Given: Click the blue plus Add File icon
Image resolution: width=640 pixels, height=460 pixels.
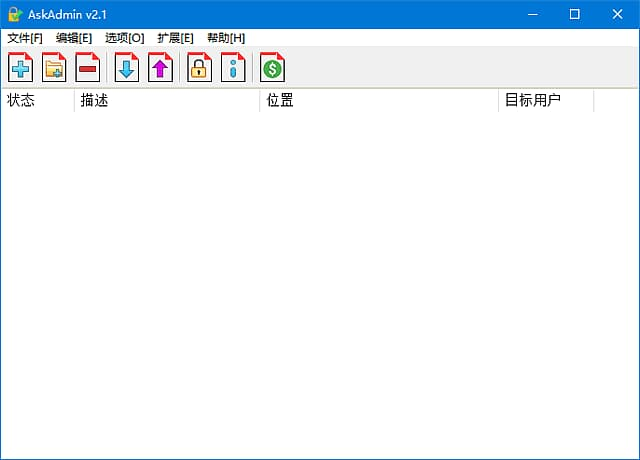Looking at the screenshot, I should click(x=21, y=68).
